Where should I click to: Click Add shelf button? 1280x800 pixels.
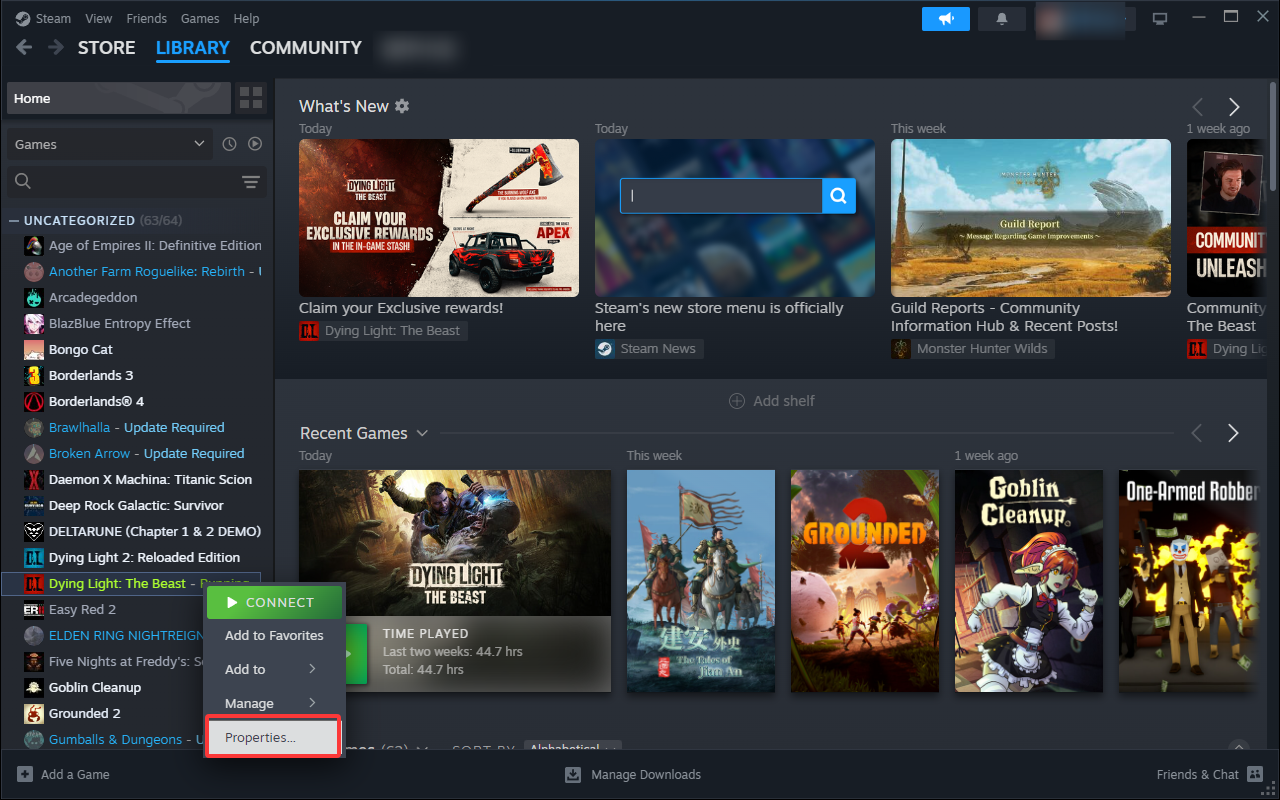(771, 401)
